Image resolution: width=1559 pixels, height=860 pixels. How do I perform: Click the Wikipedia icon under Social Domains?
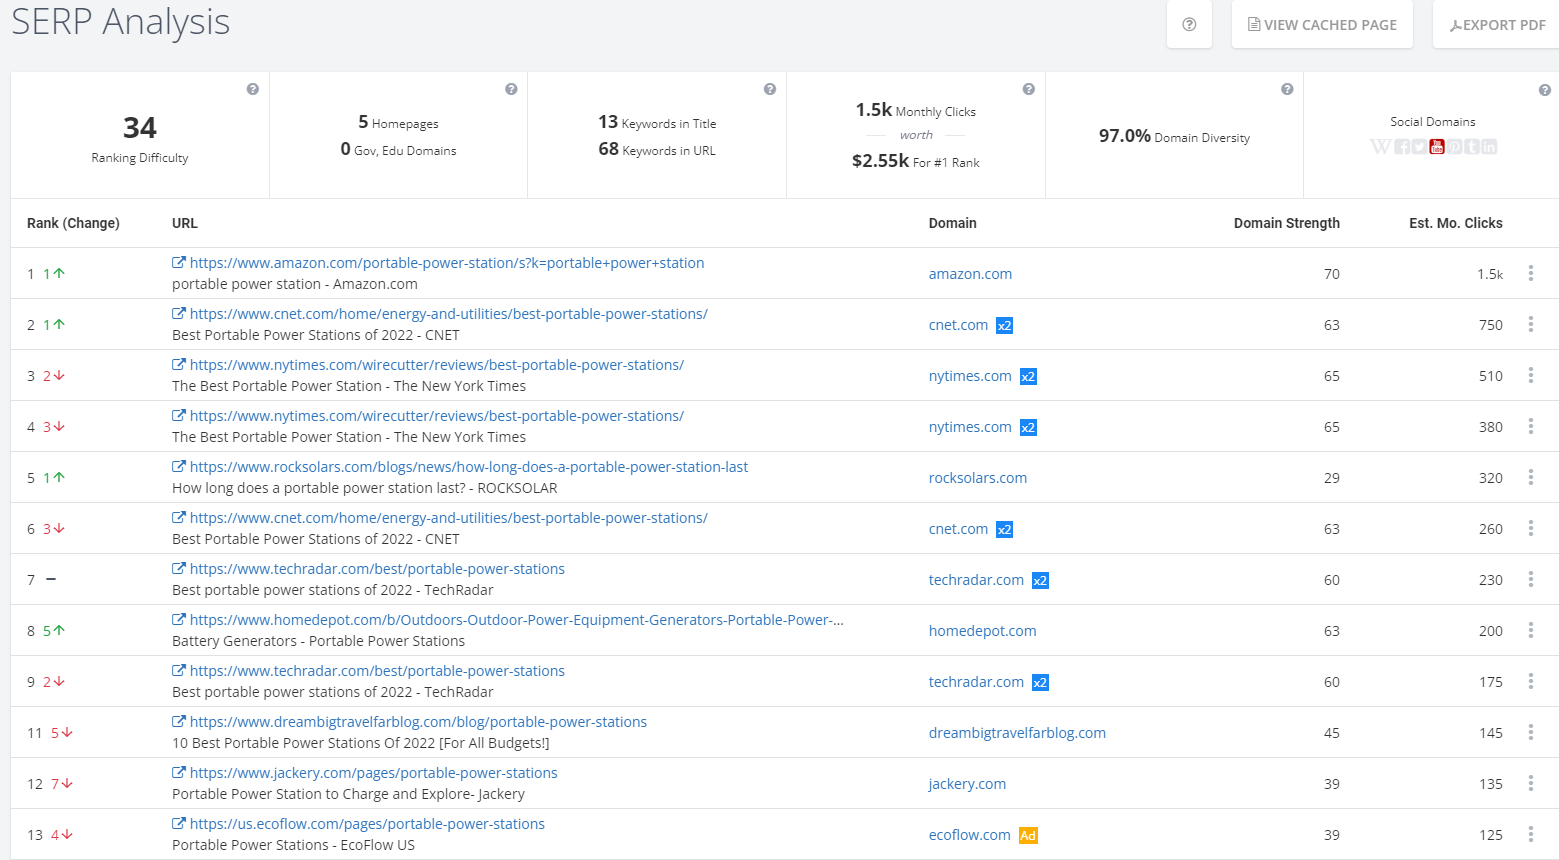click(x=1380, y=147)
